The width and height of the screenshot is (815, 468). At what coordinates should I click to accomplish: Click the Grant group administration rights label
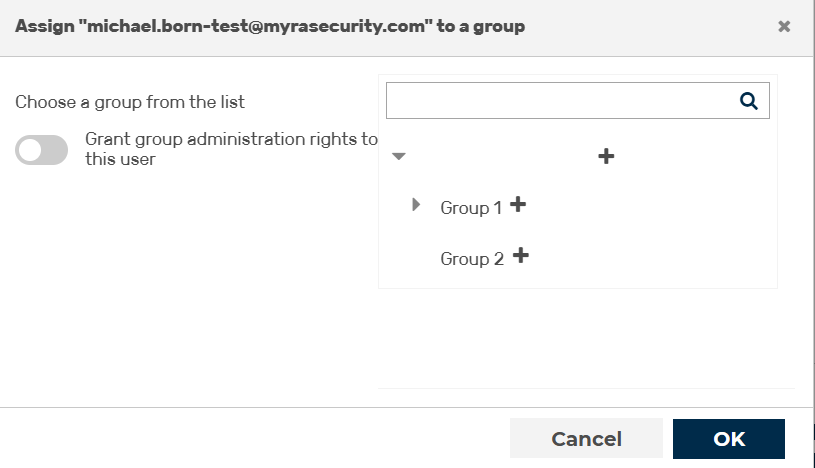click(x=231, y=149)
